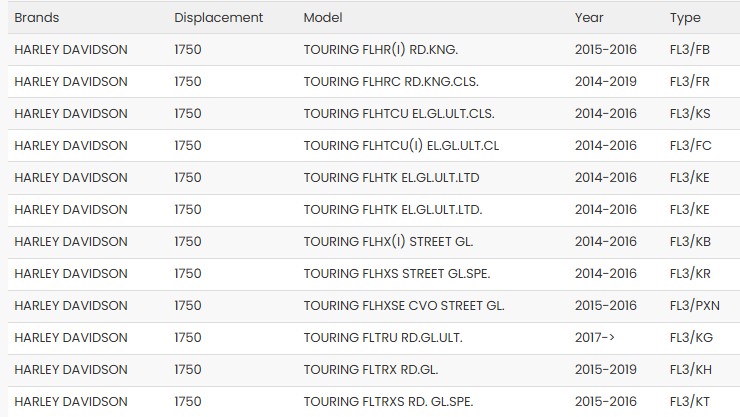740x417 pixels.
Task: Click the Year column header
Action: (589, 18)
